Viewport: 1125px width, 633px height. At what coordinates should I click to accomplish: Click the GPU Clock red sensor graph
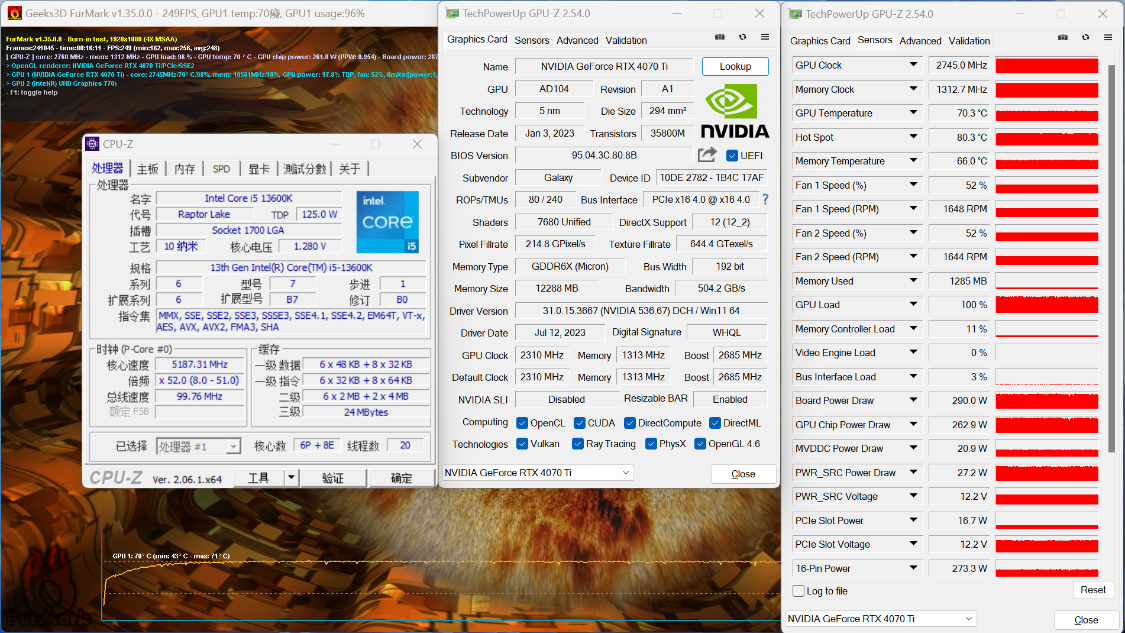[x=1047, y=65]
